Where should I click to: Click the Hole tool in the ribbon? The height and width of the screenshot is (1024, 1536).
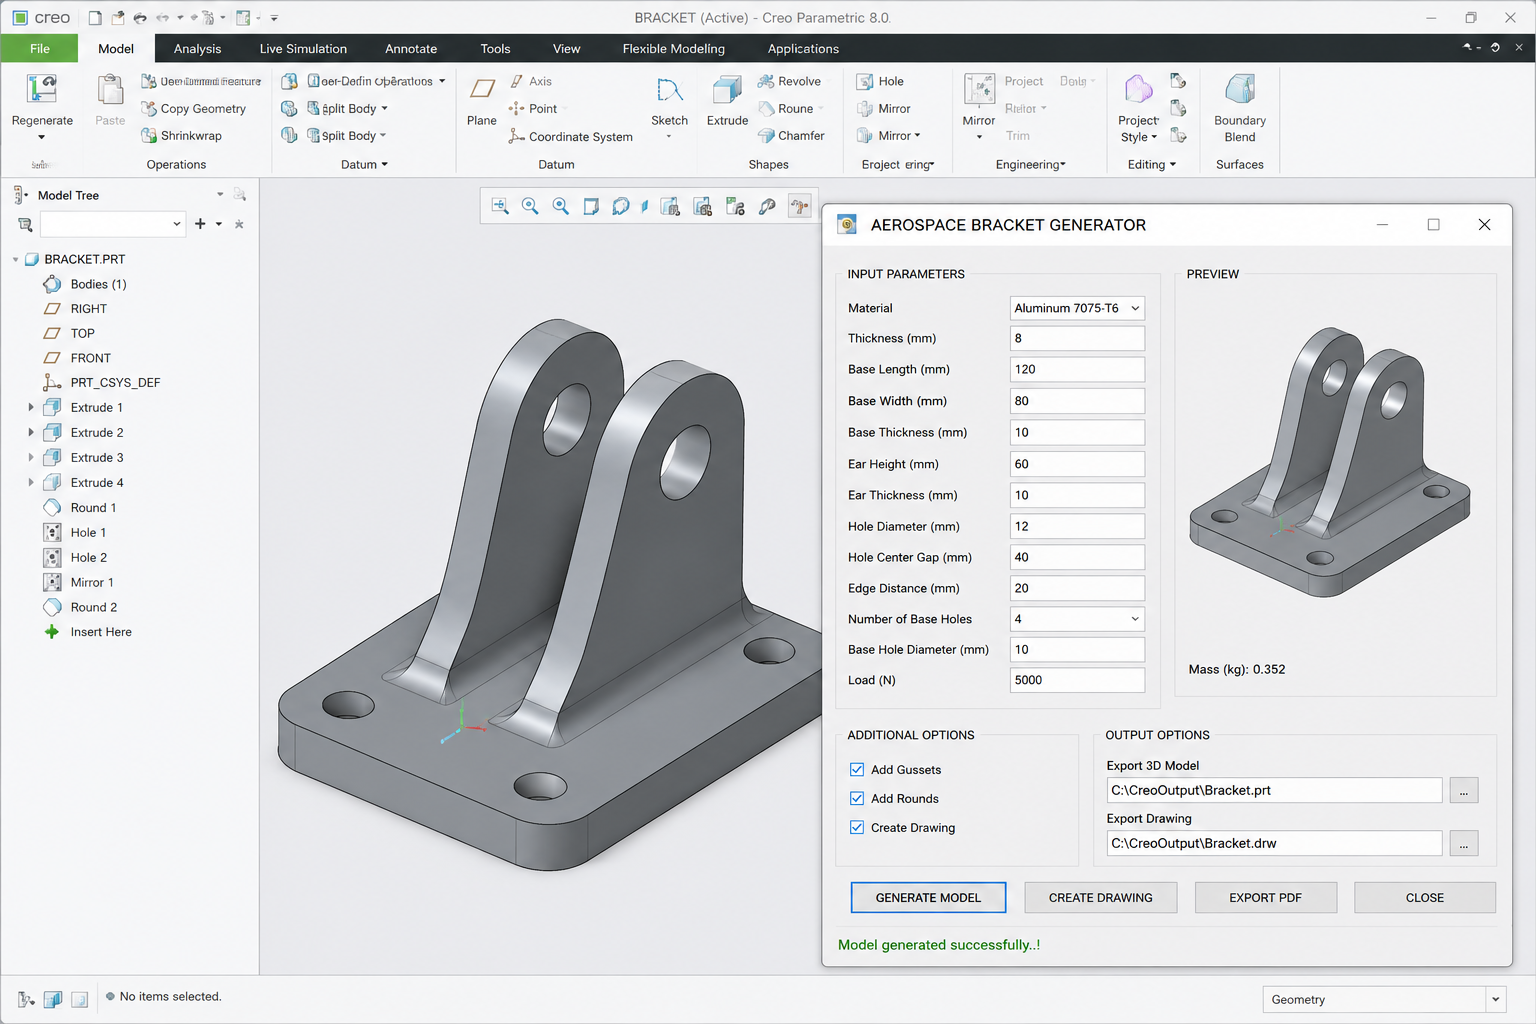click(x=880, y=81)
